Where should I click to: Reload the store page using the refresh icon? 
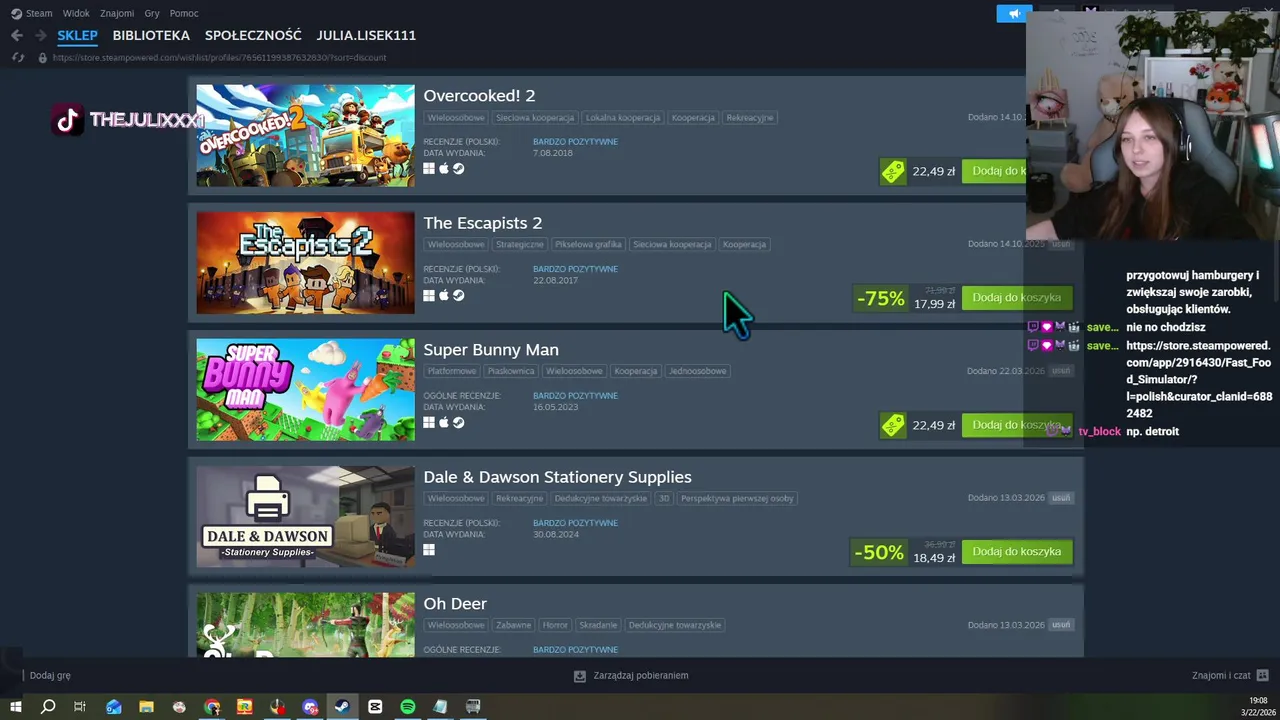18,57
